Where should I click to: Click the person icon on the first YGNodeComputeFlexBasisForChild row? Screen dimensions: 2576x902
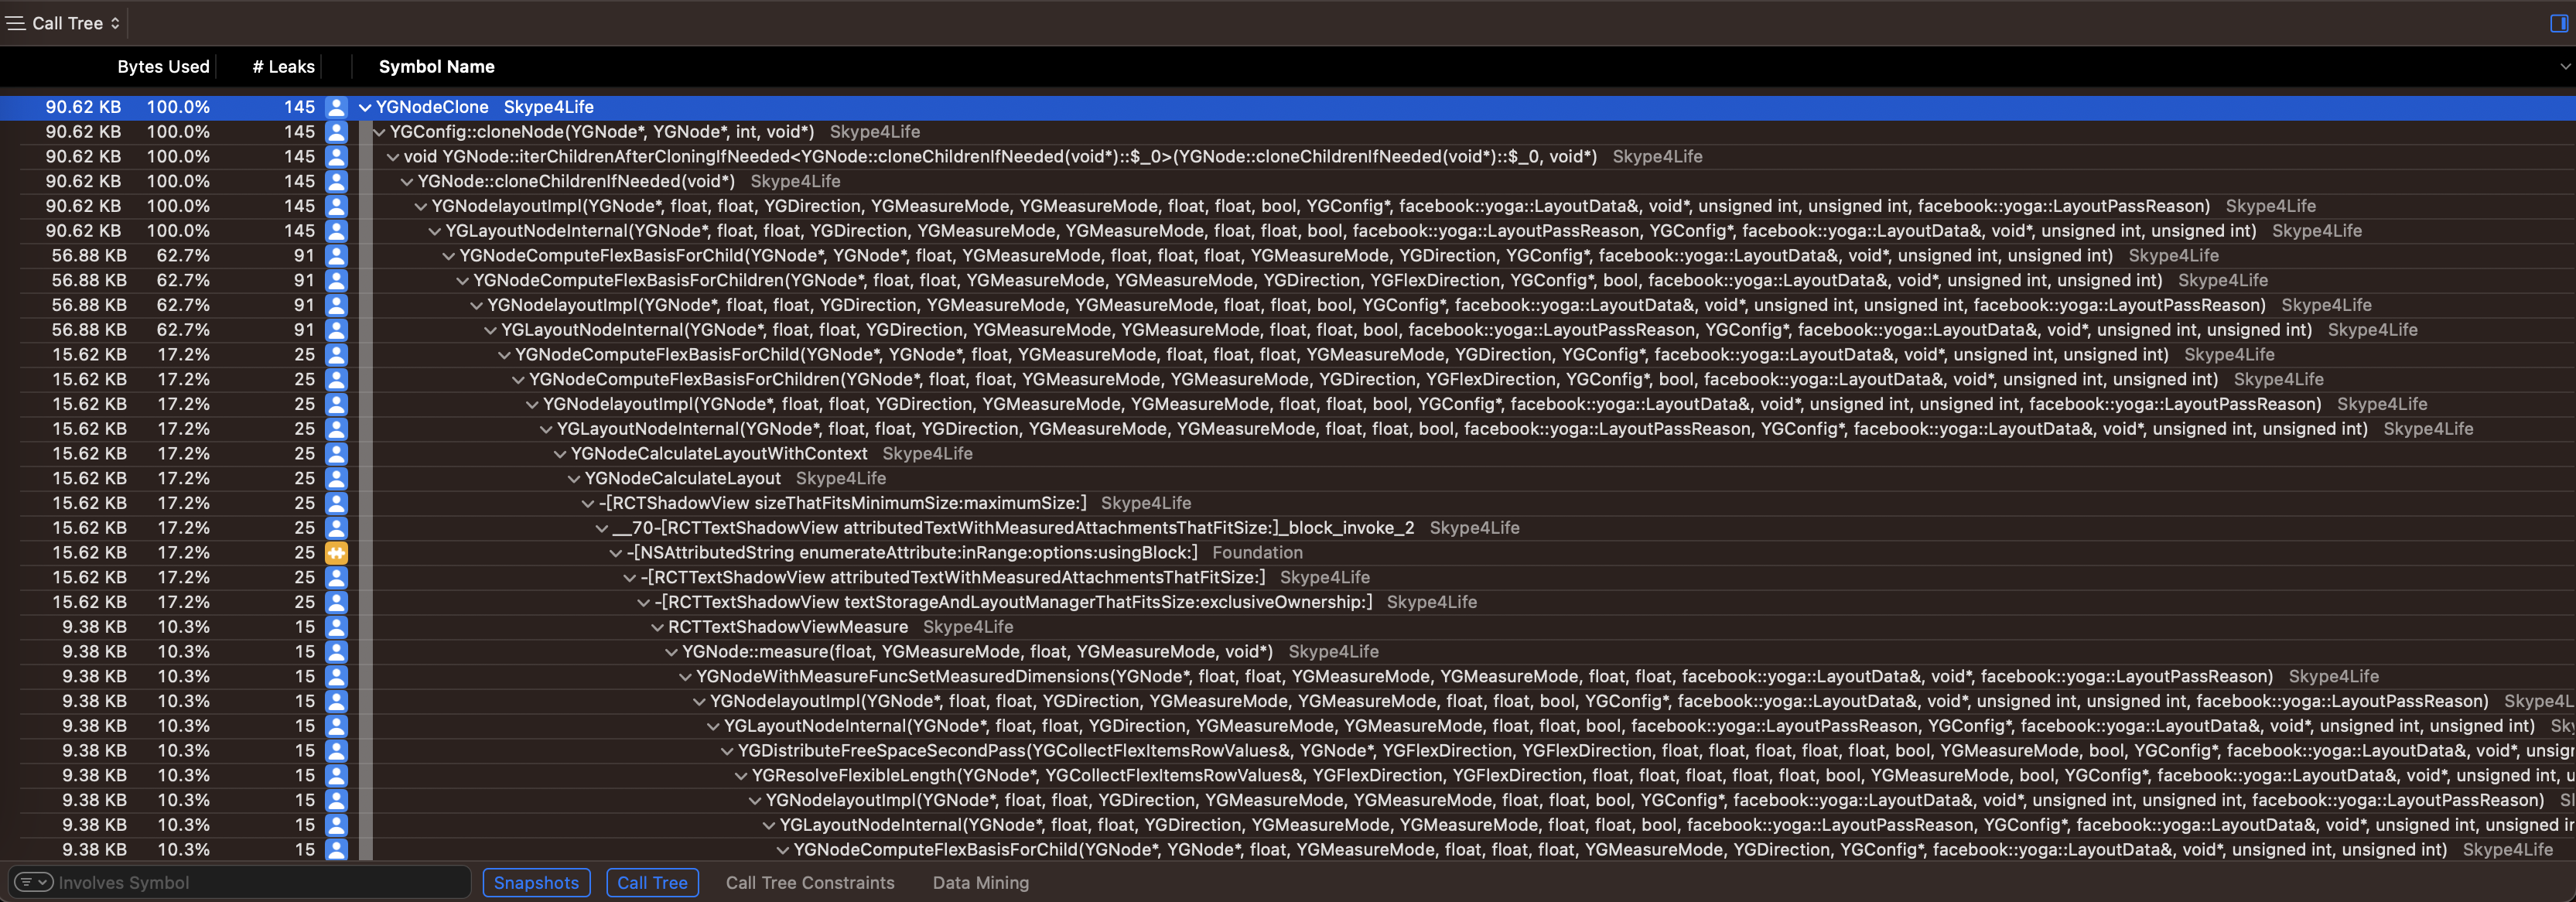(337, 255)
